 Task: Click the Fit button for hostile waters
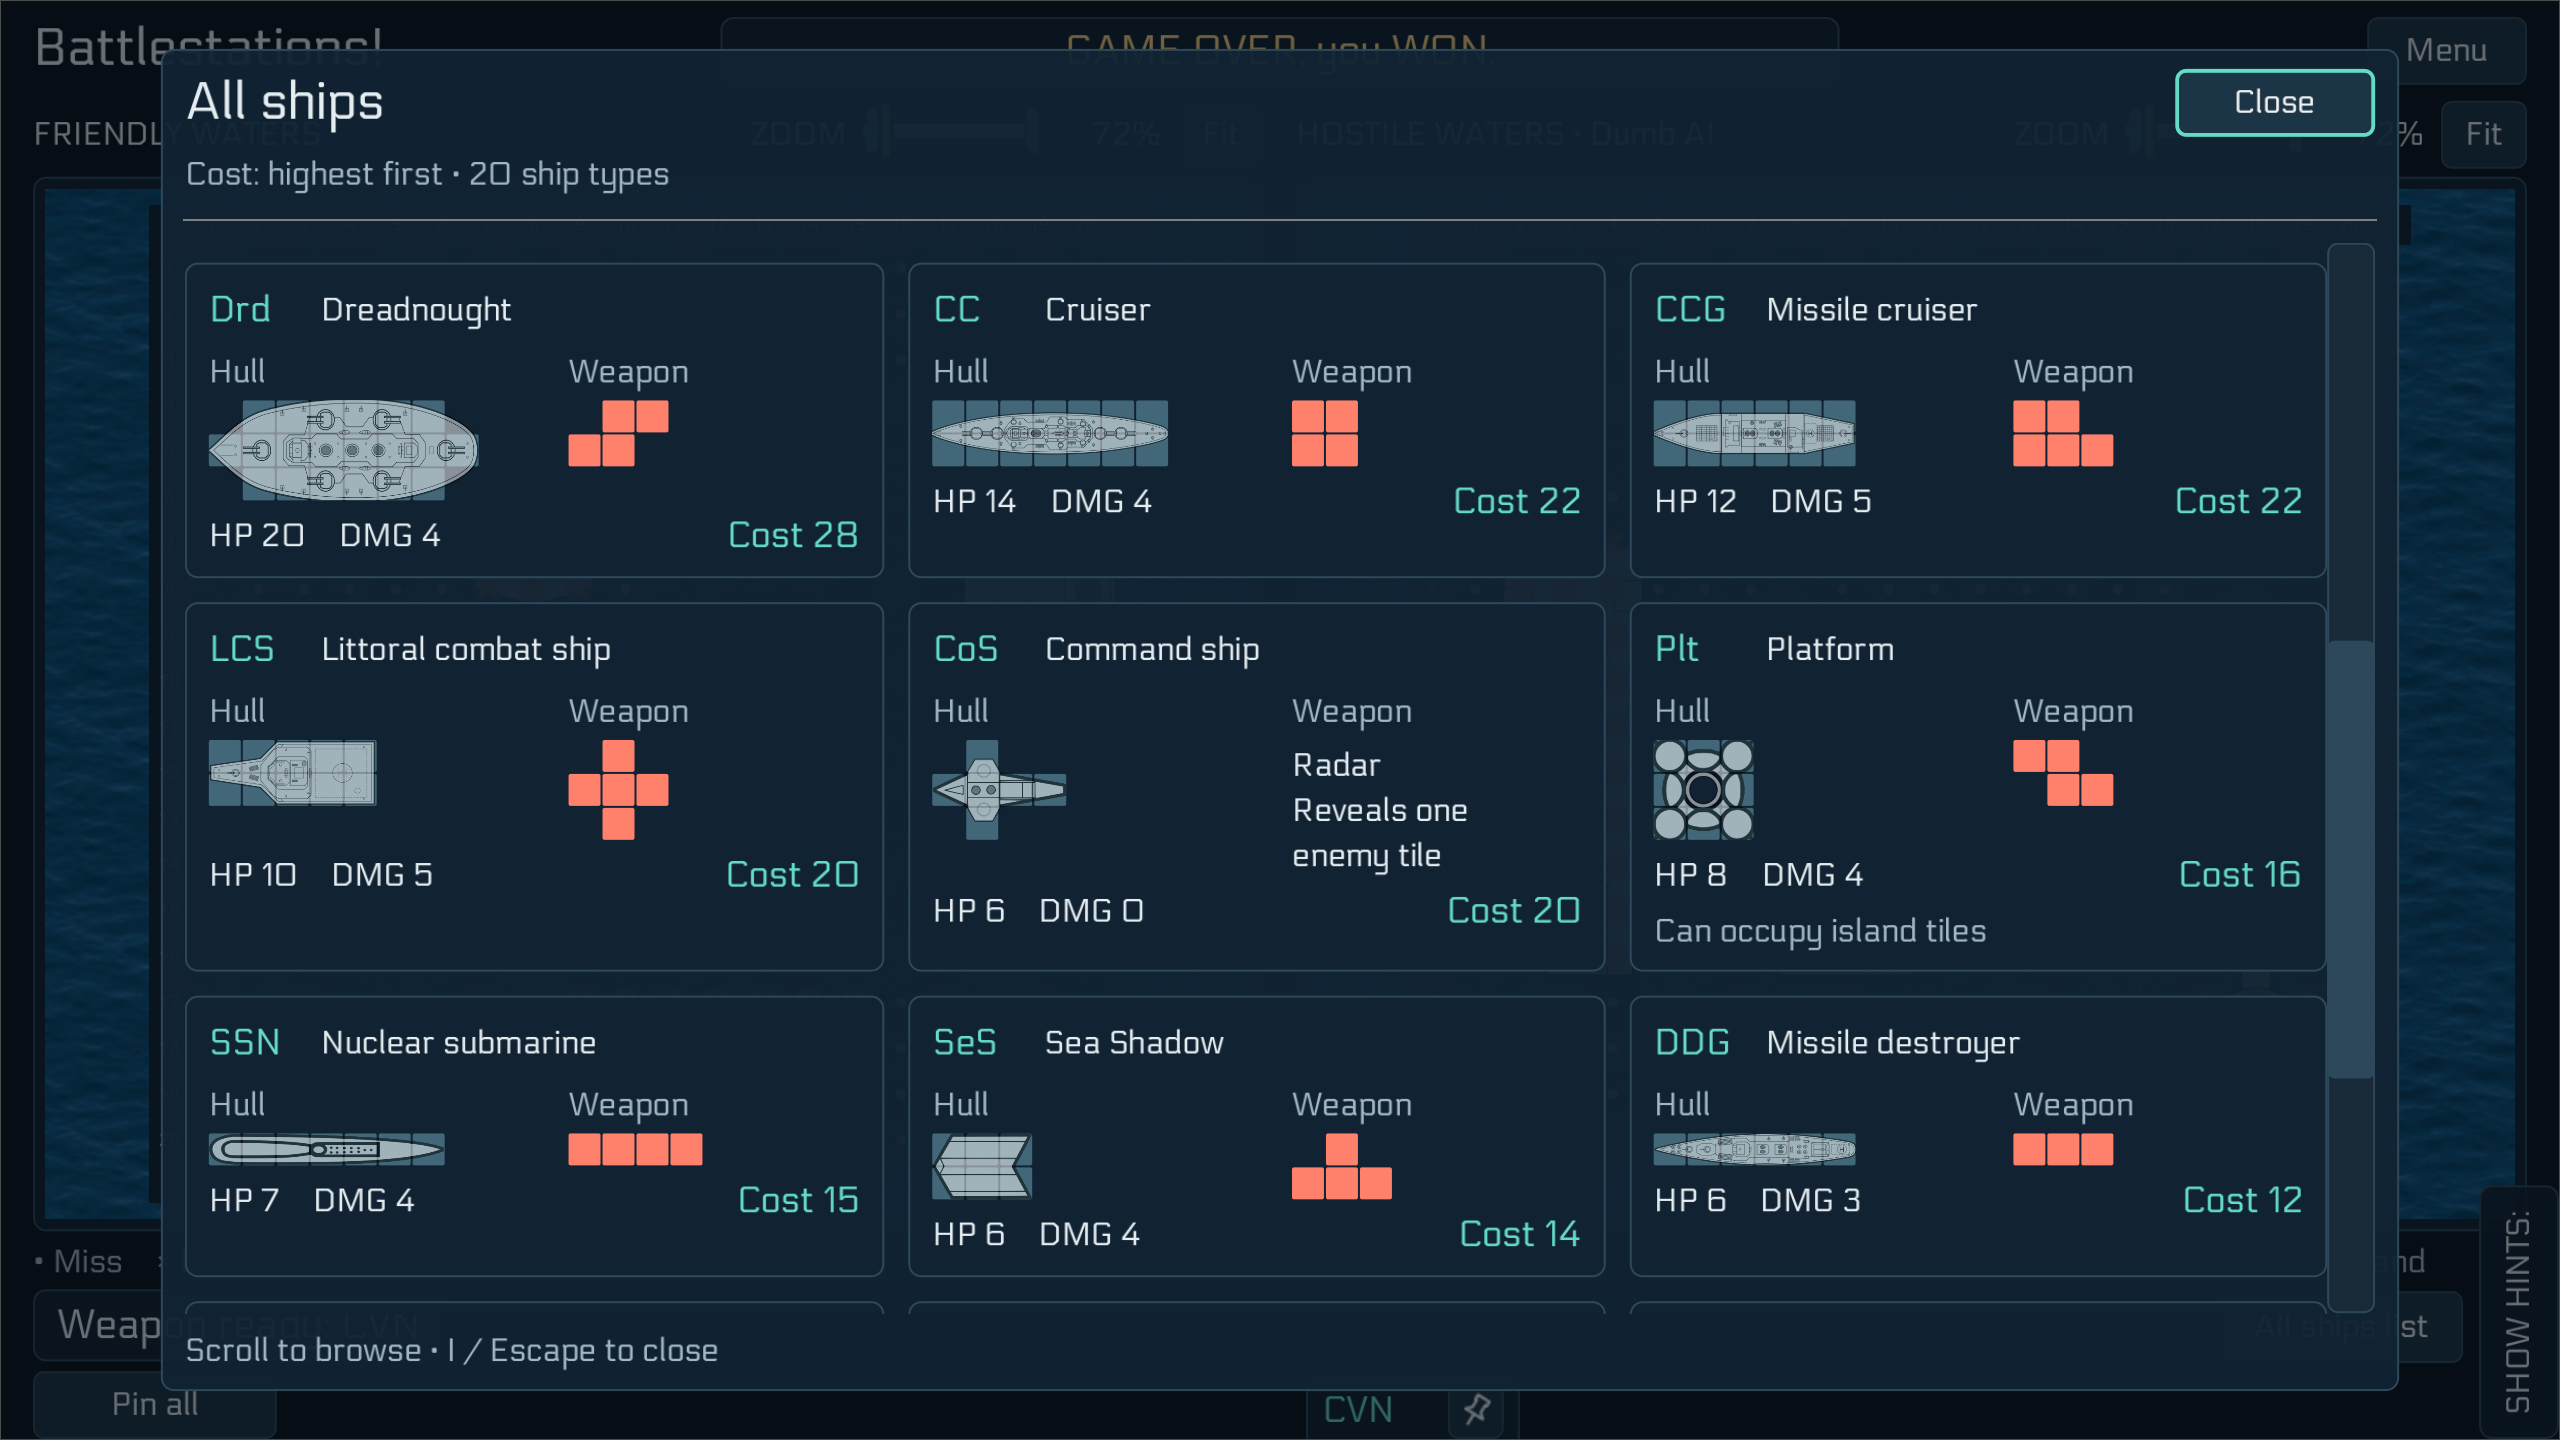click(x=2483, y=134)
